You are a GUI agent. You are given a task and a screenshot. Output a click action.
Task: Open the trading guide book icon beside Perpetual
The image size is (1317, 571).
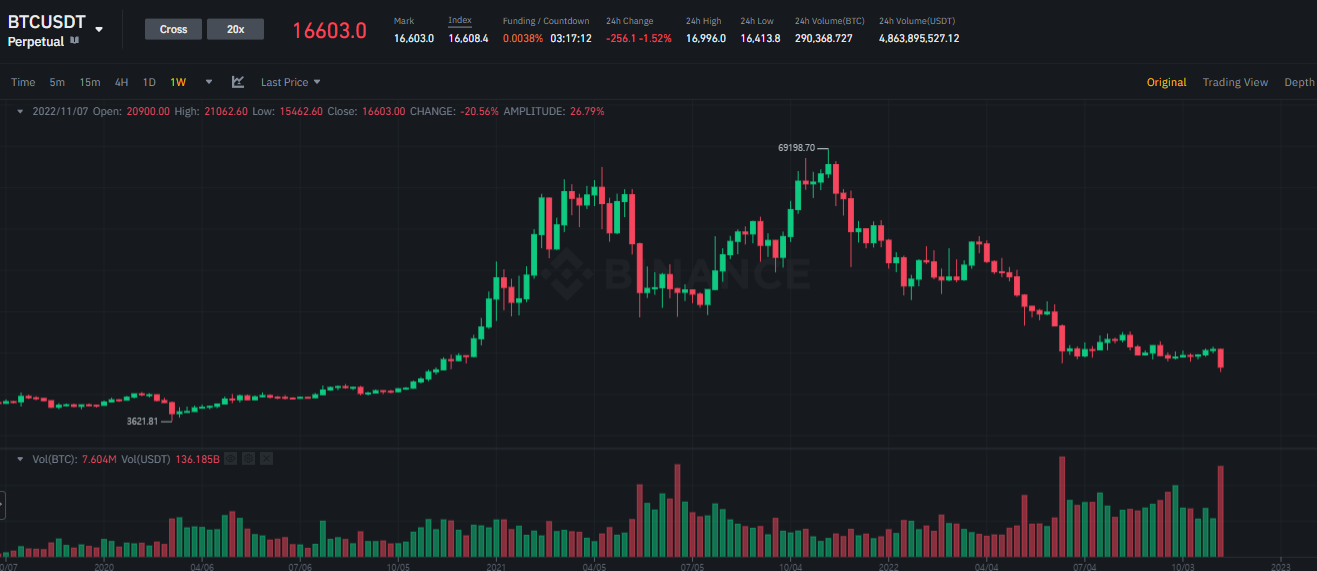click(x=75, y=41)
